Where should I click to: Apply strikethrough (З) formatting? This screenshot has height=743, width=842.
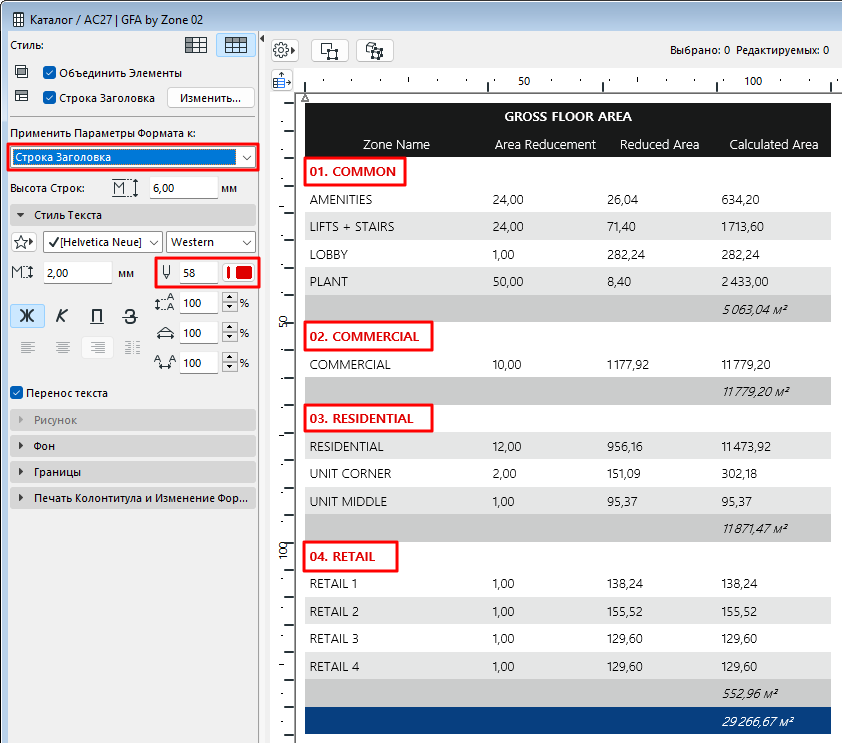130,316
